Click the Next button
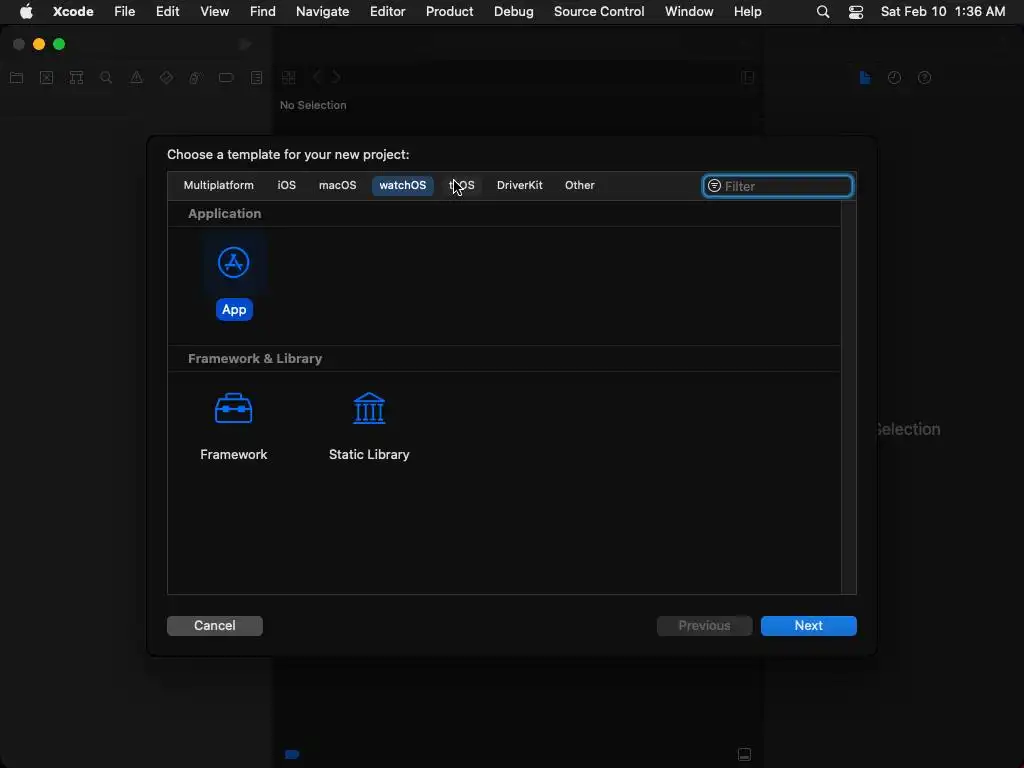The height and width of the screenshot is (768, 1024). point(808,626)
